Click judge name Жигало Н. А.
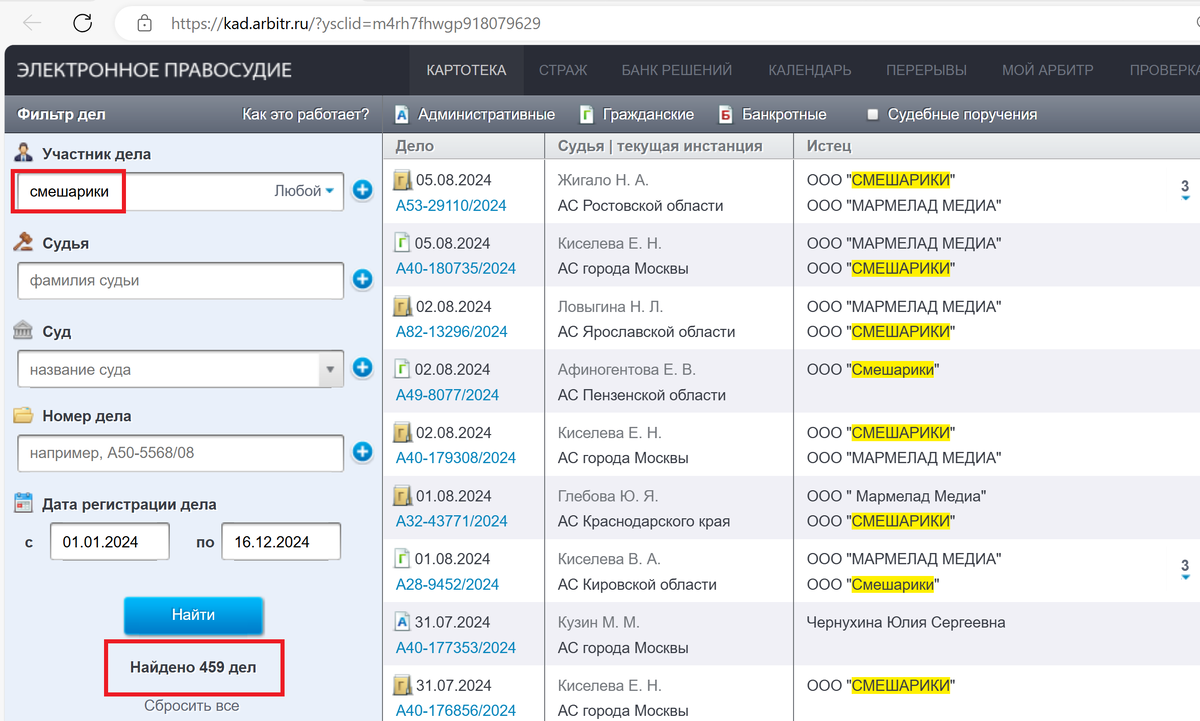Viewport: 1200px width, 721px height. [x=603, y=181]
